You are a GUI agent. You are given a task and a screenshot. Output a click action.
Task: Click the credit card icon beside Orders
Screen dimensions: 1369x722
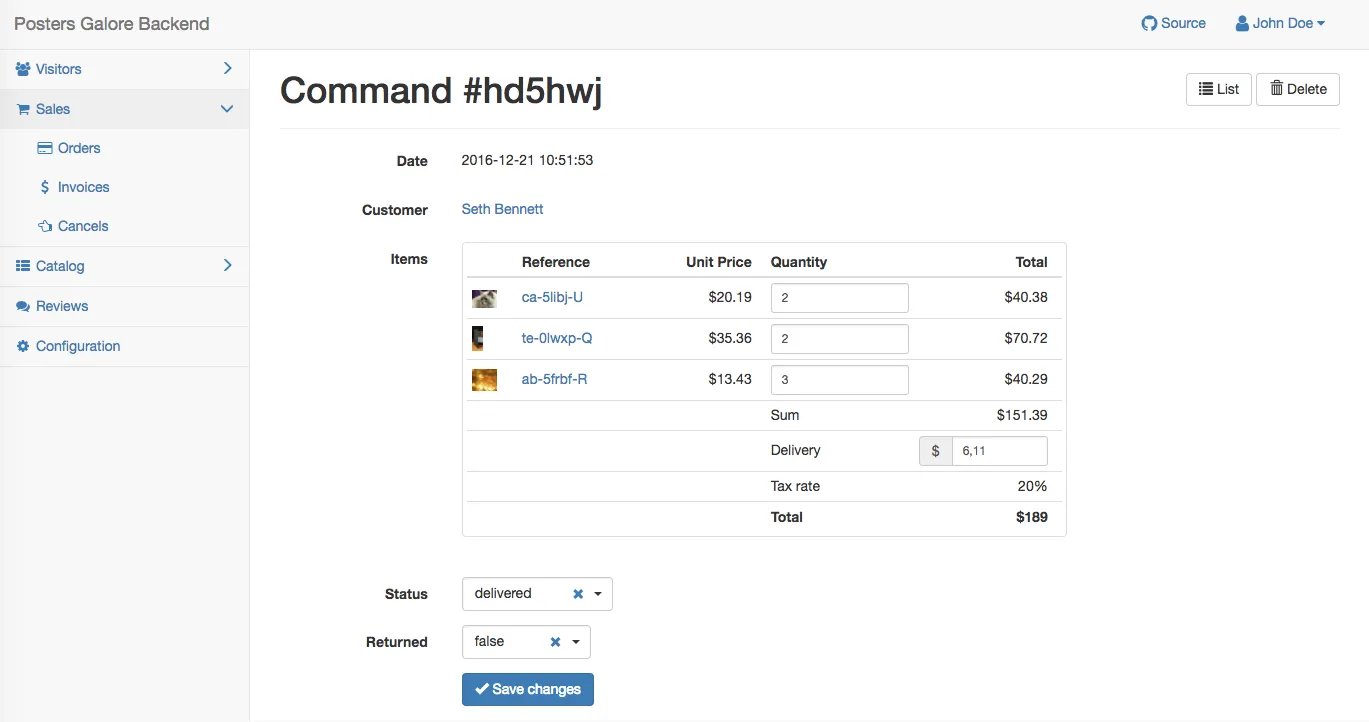pyautogui.click(x=44, y=148)
